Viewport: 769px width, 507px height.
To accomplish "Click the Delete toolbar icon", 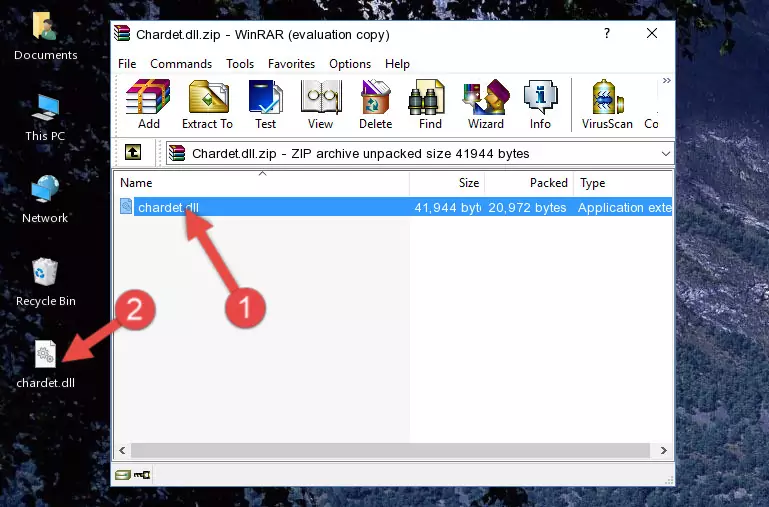I will [375, 104].
